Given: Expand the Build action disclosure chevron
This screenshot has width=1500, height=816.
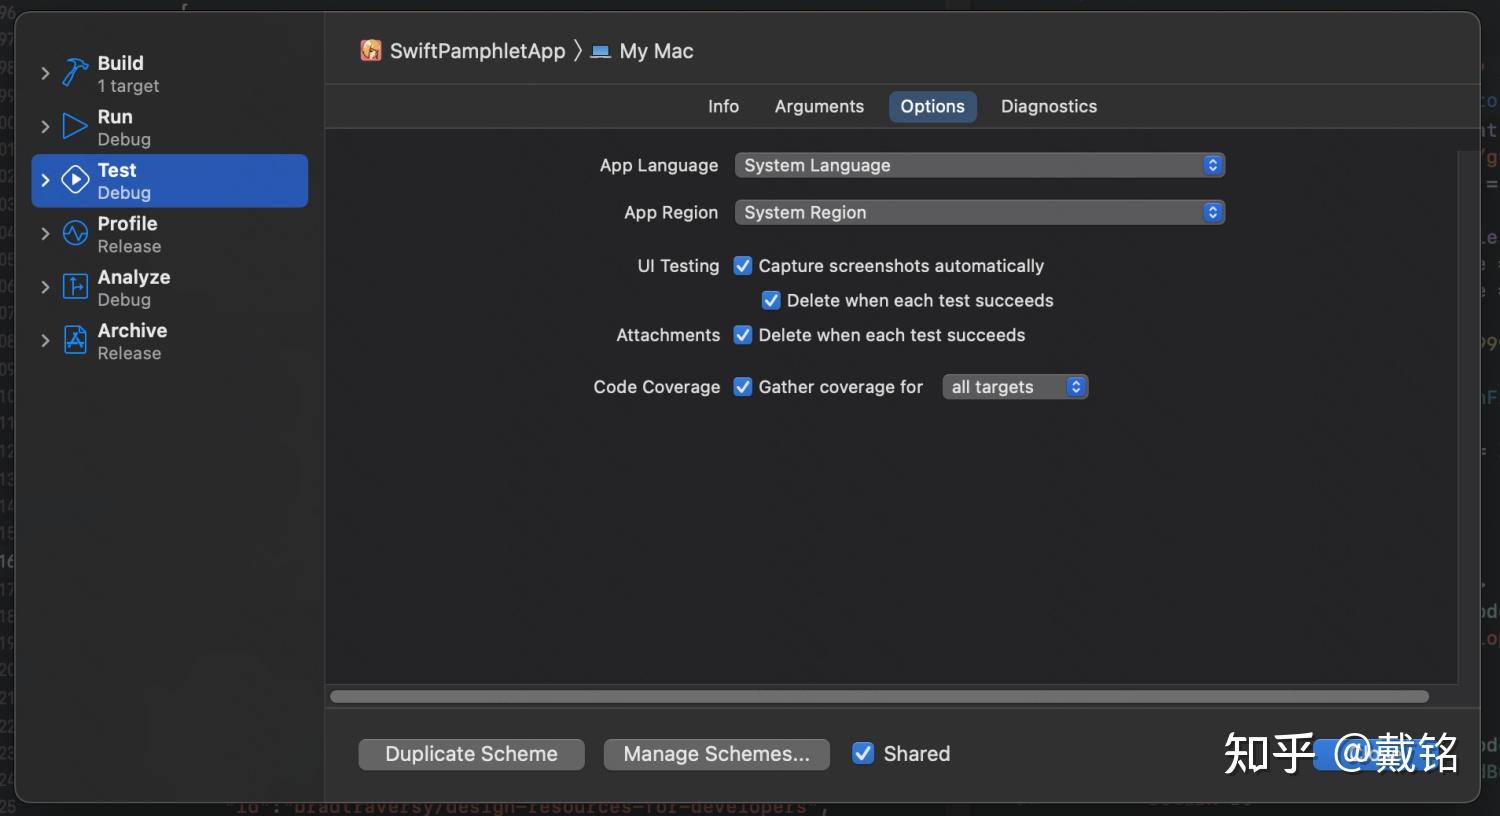Looking at the screenshot, I should point(45,73).
